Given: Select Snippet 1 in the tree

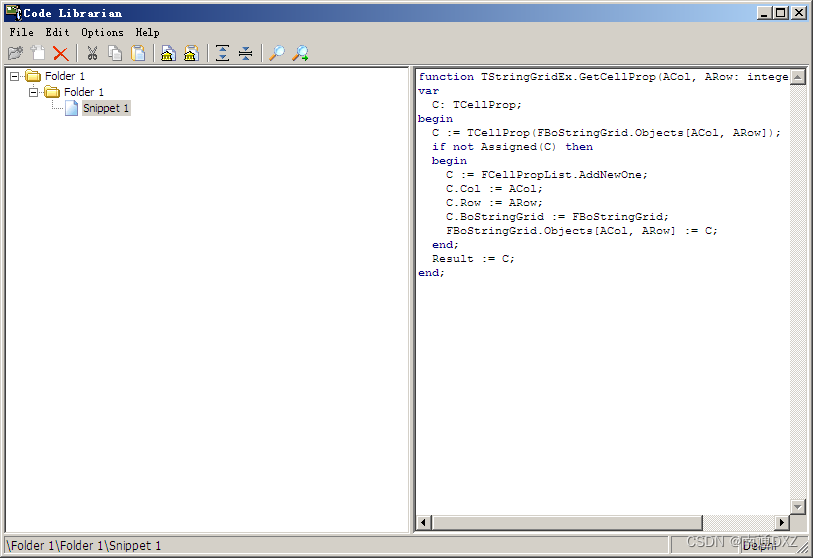Looking at the screenshot, I should click(x=106, y=108).
